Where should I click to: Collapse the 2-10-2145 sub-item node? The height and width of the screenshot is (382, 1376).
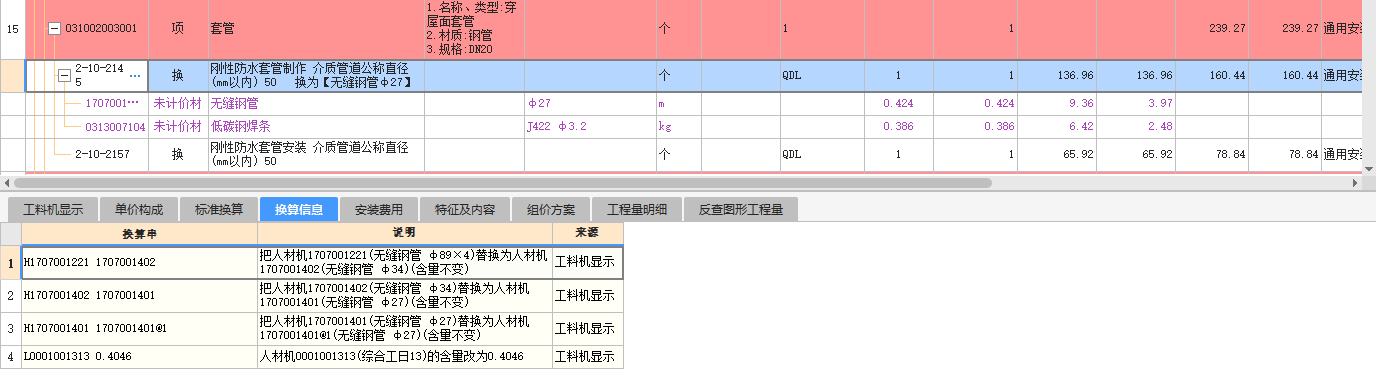[x=64, y=76]
